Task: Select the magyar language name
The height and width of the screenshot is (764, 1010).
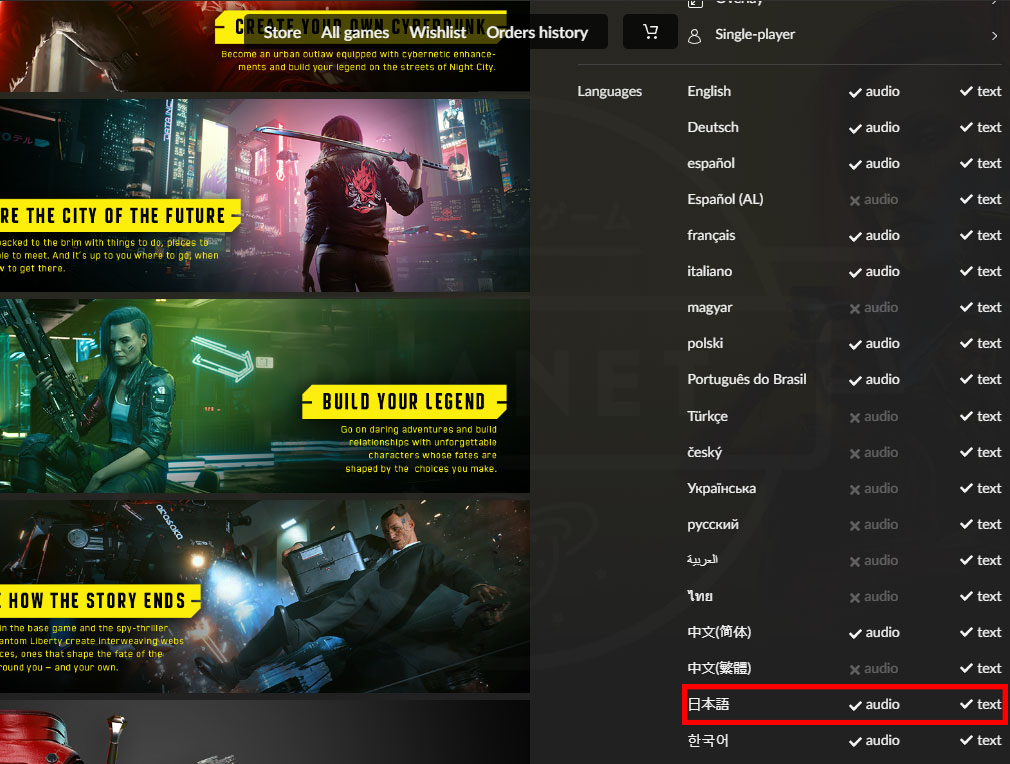Action: click(x=710, y=308)
